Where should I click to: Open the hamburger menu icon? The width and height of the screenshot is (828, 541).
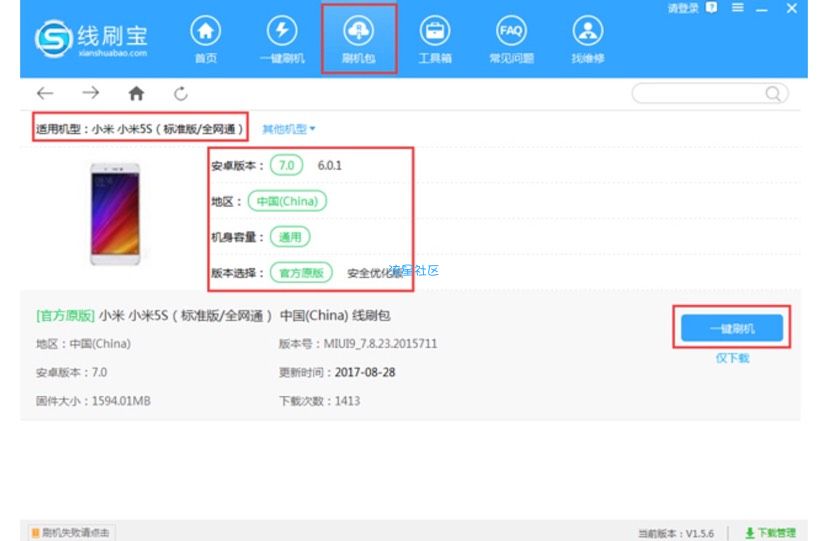[738, 7]
